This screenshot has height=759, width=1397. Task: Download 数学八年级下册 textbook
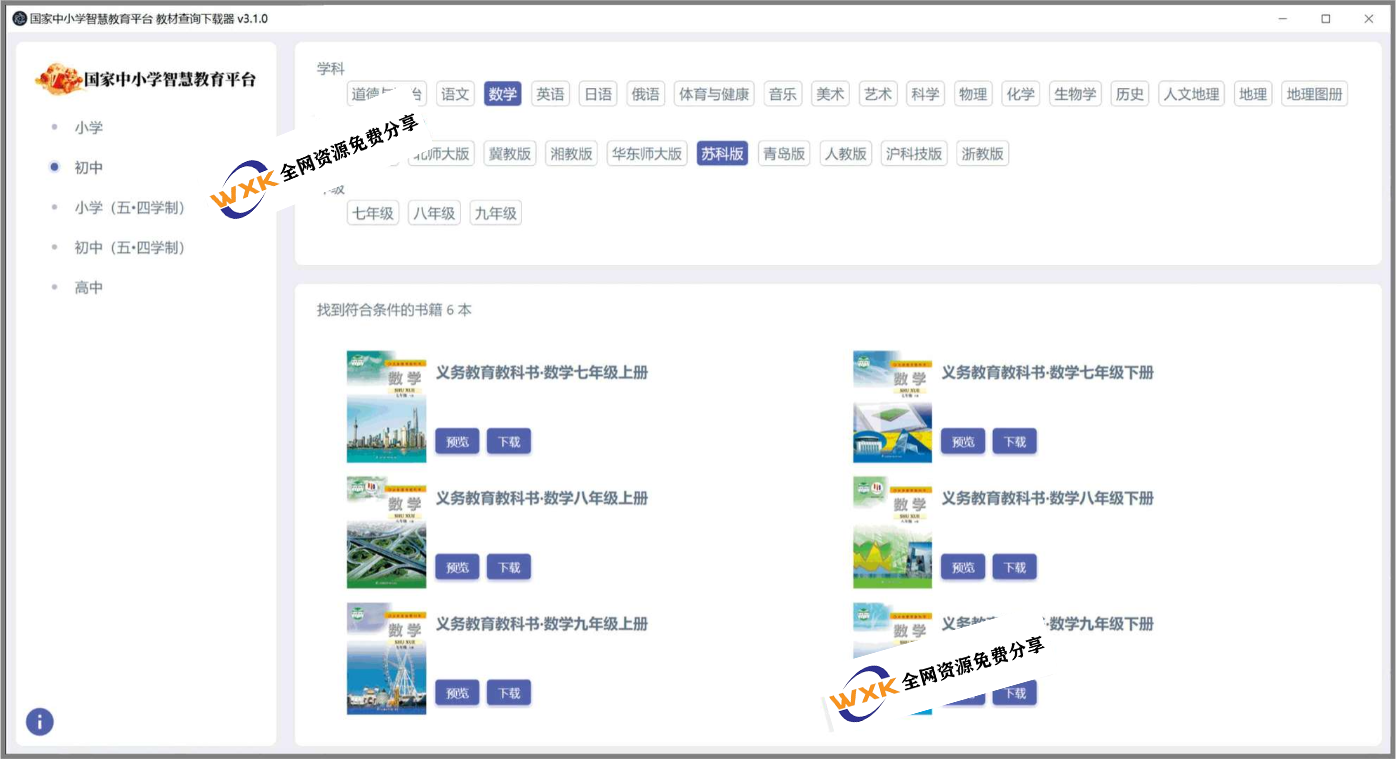pyautogui.click(x=1015, y=568)
